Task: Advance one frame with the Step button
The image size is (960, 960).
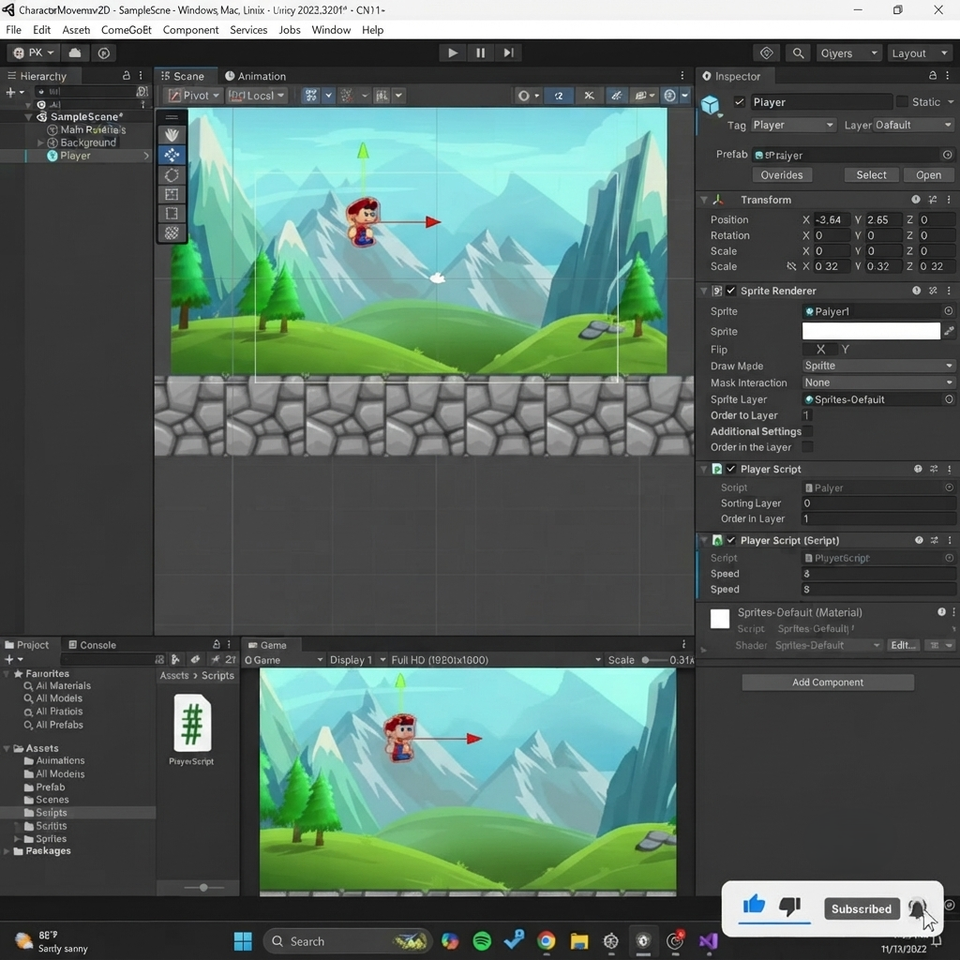Action: click(x=509, y=53)
